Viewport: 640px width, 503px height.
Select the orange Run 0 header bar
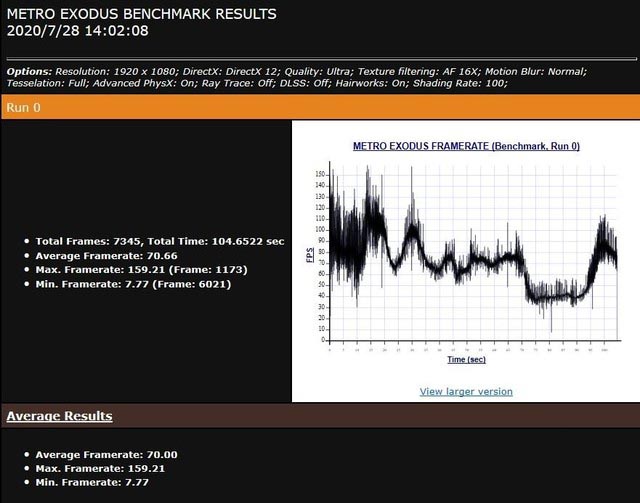pyautogui.click(x=320, y=107)
